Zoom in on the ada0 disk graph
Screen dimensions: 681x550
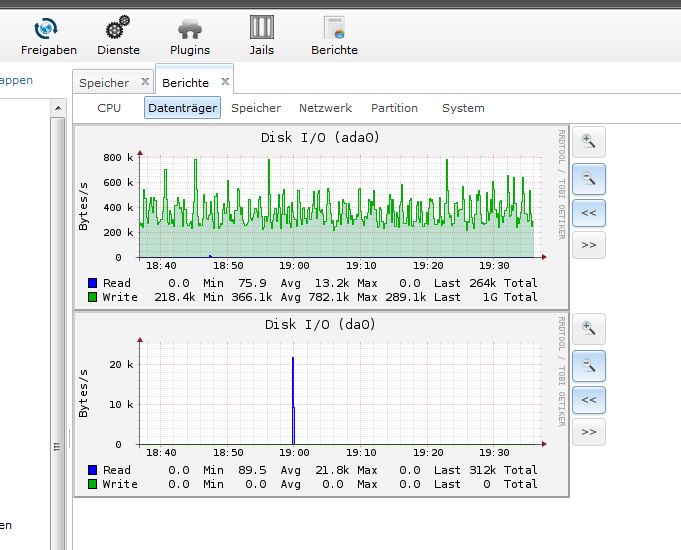point(588,142)
